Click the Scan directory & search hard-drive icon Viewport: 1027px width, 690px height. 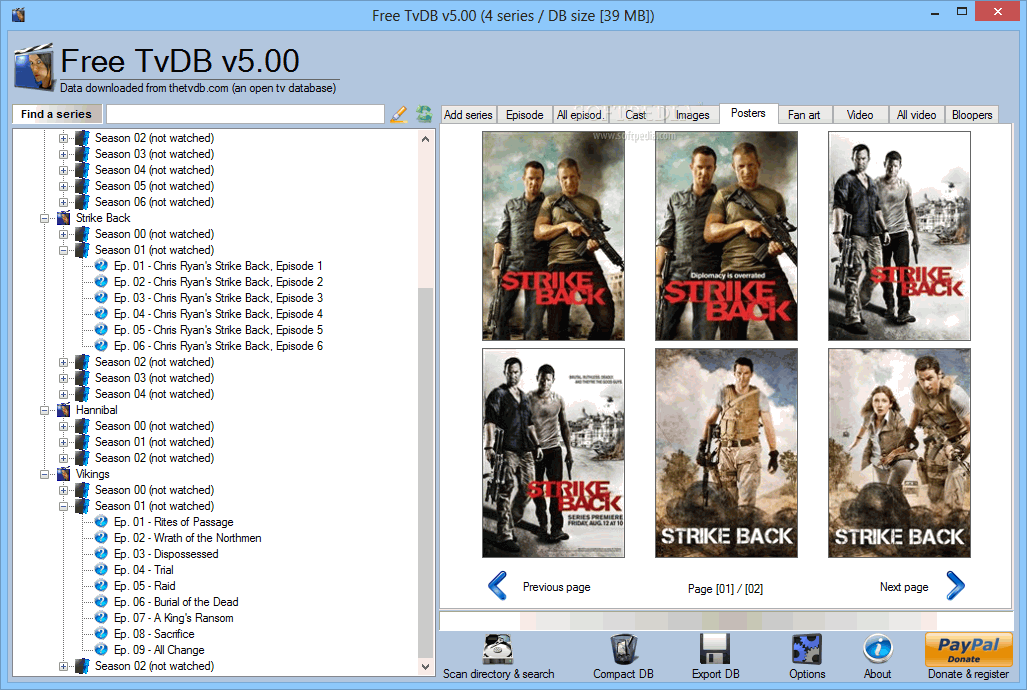[498, 649]
